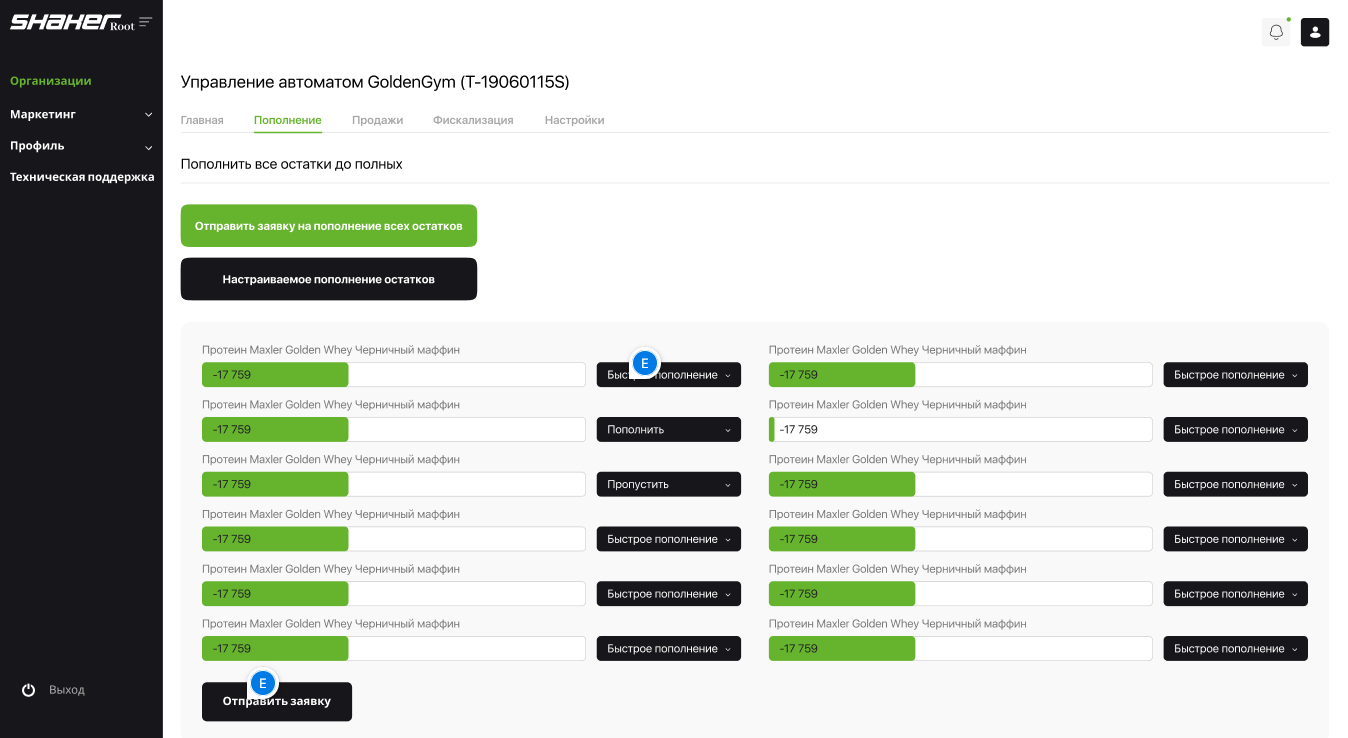Click Отправить заявку на пополнение всех остатков
1348x738 pixels.
coord(329,226)
